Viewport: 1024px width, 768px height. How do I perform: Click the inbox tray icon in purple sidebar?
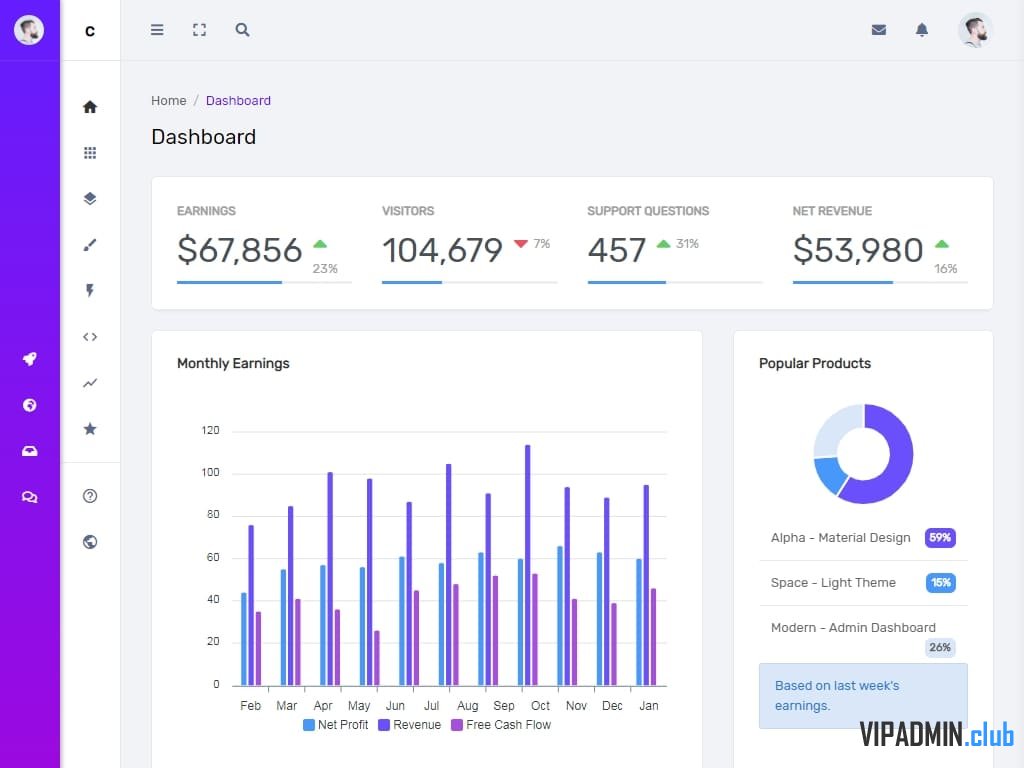click(x=29, y=451)
